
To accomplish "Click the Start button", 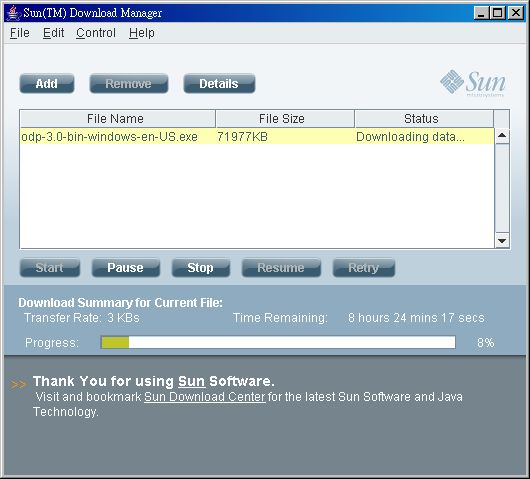I will 50,268.
